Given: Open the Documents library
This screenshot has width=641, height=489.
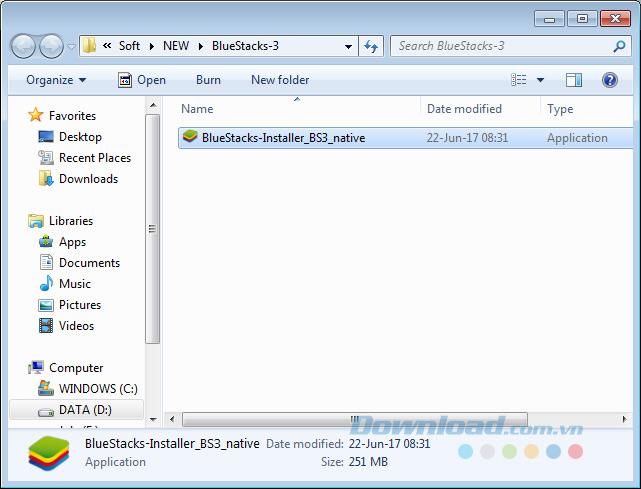Looking at the screenshot, I should 89,263.
